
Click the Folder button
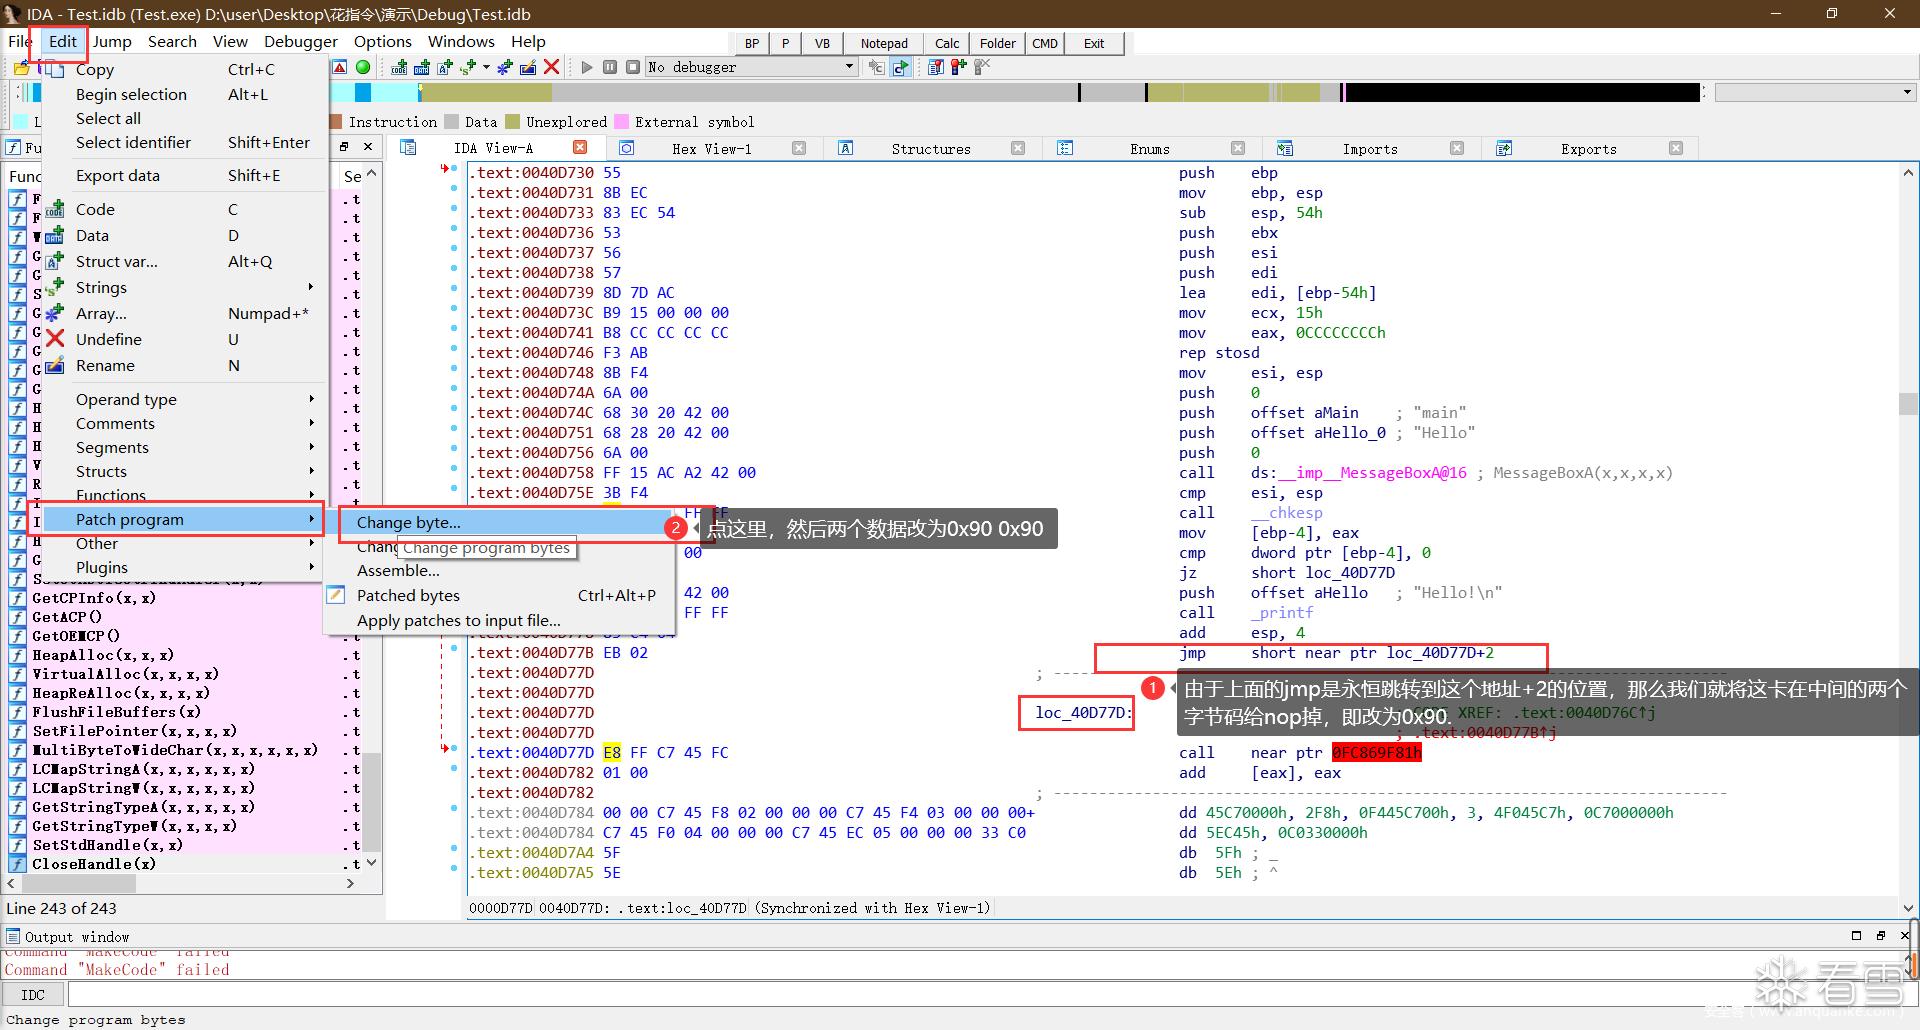coord(998,43)
